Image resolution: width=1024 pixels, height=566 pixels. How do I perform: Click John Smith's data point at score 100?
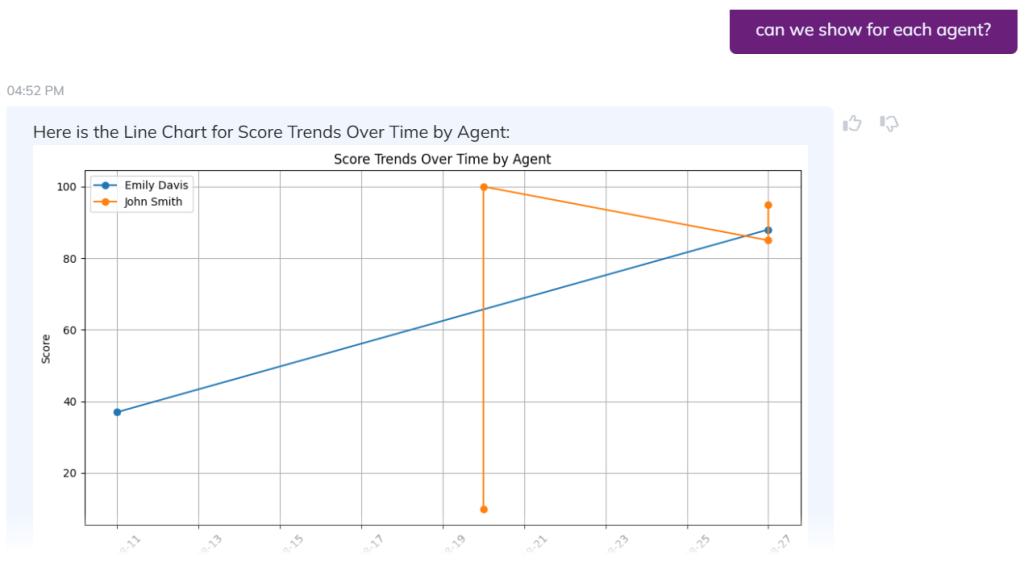[x=484, y=187]
